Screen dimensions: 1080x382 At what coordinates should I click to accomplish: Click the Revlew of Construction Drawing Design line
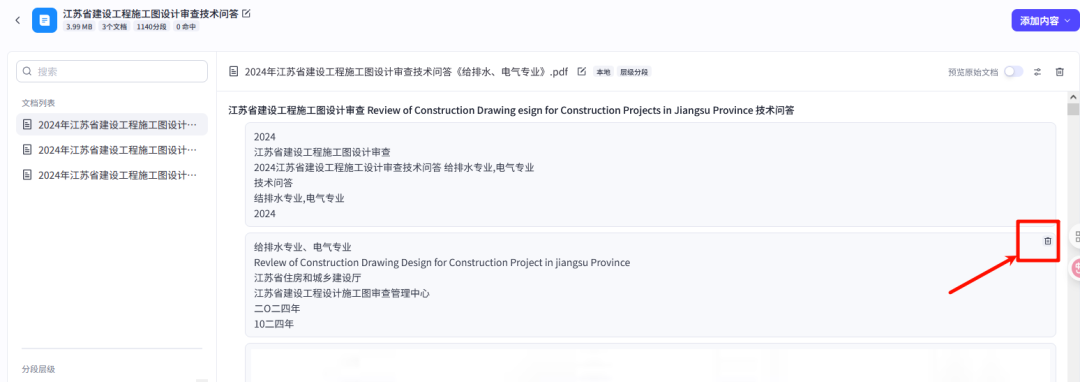tap(442, 262)
